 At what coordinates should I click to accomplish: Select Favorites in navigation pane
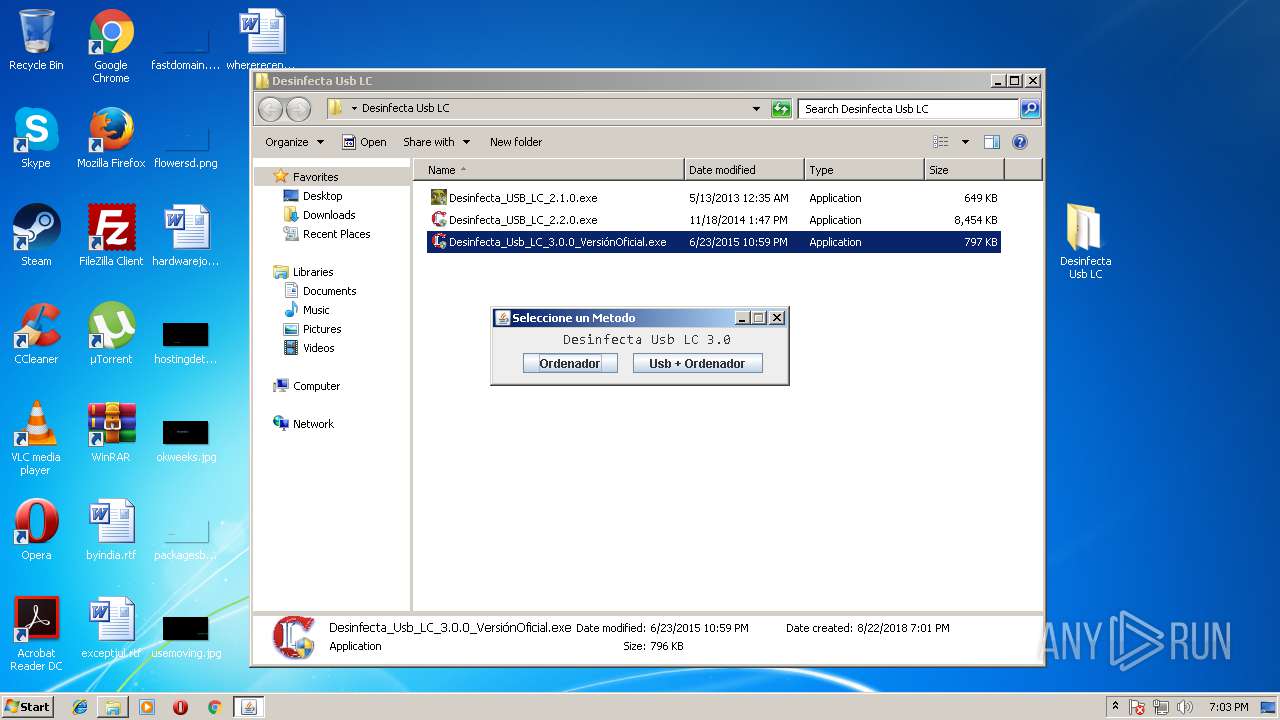click(315, 177)
